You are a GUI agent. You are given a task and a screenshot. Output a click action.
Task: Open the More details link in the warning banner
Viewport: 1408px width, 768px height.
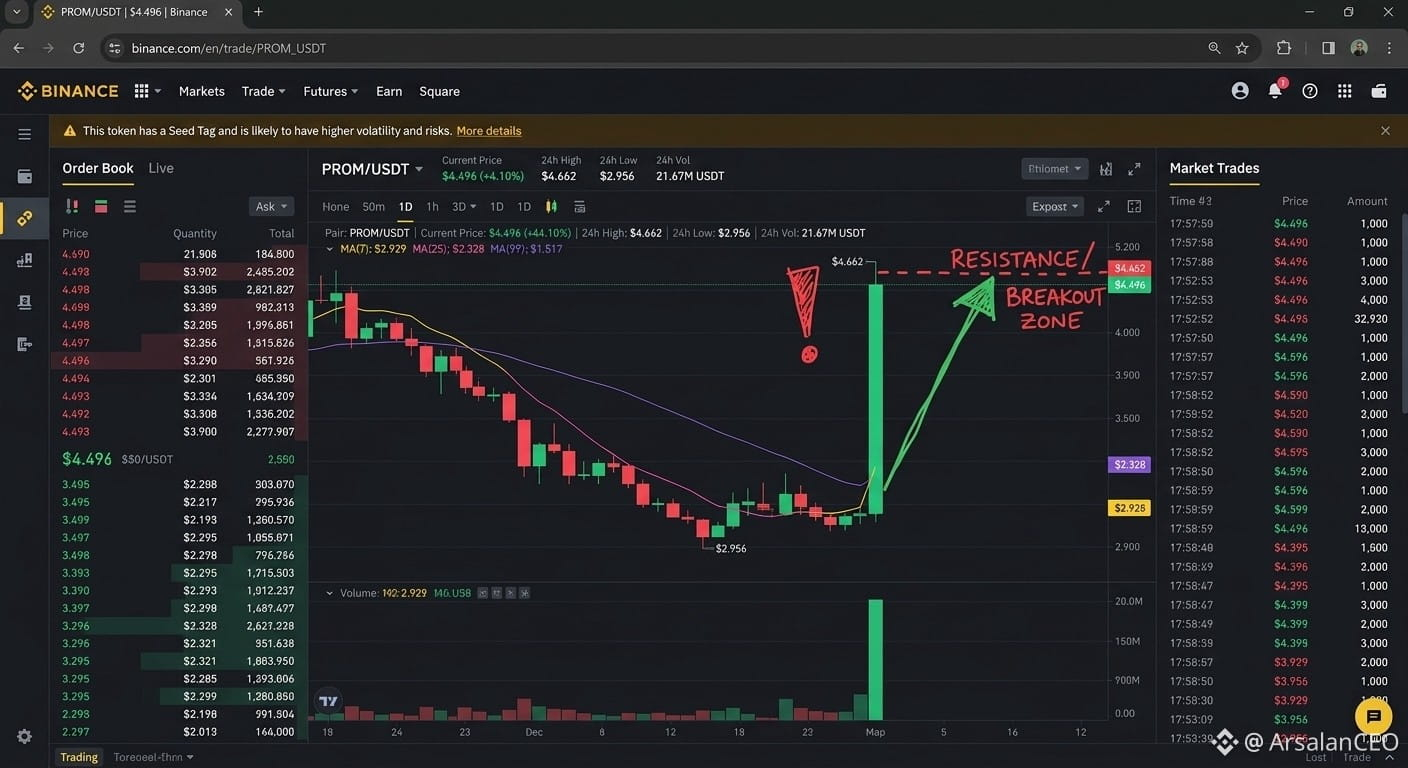[489, 131]
